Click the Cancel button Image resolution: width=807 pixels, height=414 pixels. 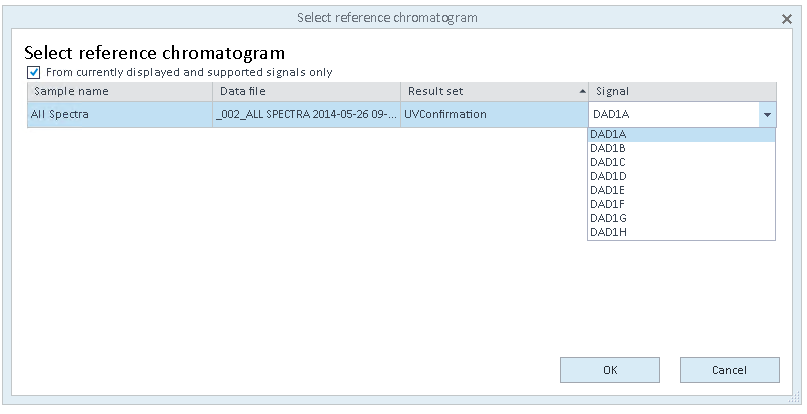tap(729, 370)
